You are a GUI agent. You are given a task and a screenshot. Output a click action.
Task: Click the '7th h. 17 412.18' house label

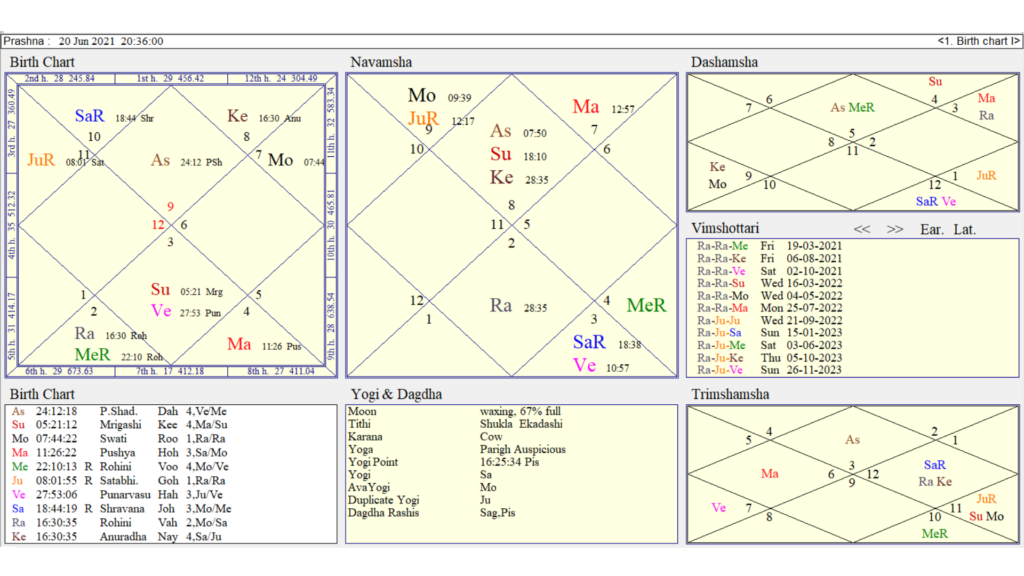[170, 371]
